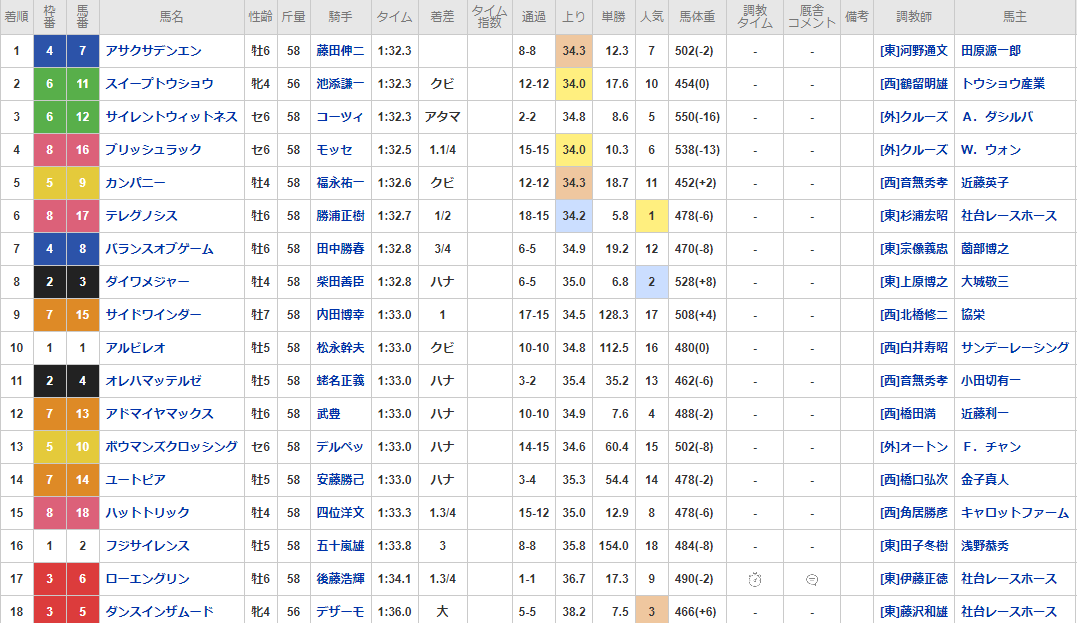Click the 調教タイム column header
Viewport: 1077px width, 625px height.
coord(755,17)
